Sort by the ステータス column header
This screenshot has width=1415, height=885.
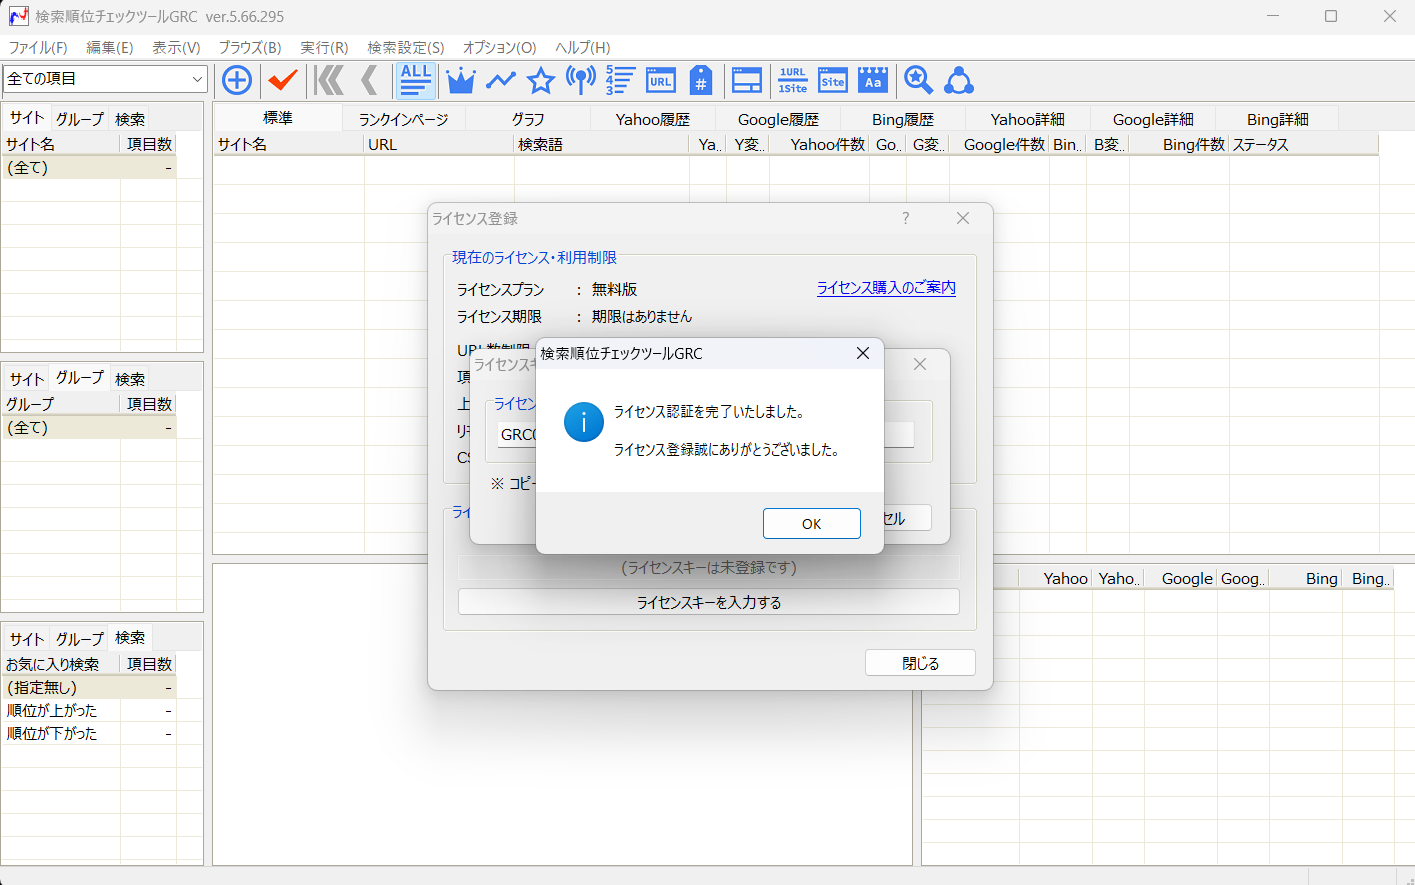pos(1303,144)
